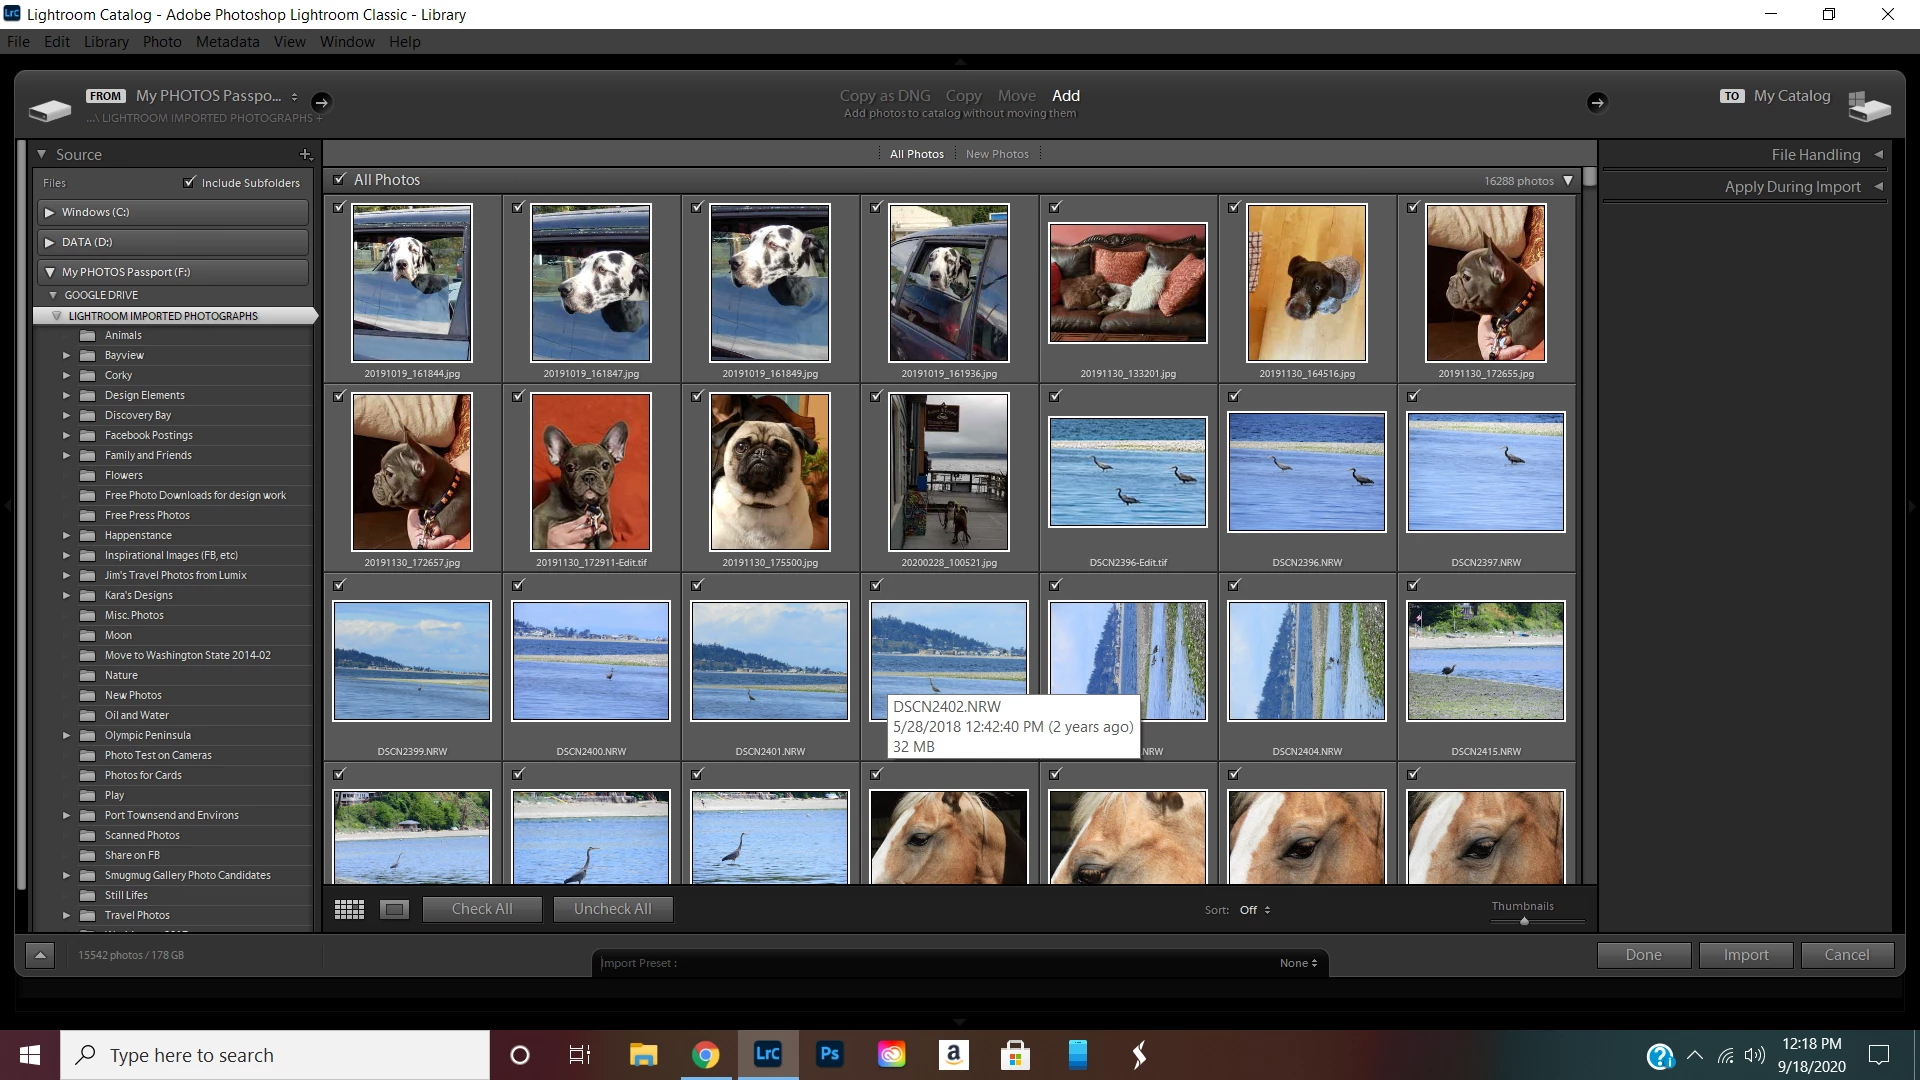The image size is (1920, 1080).
Task: Add a source with the plus icon
Action: tap(306, 155)
